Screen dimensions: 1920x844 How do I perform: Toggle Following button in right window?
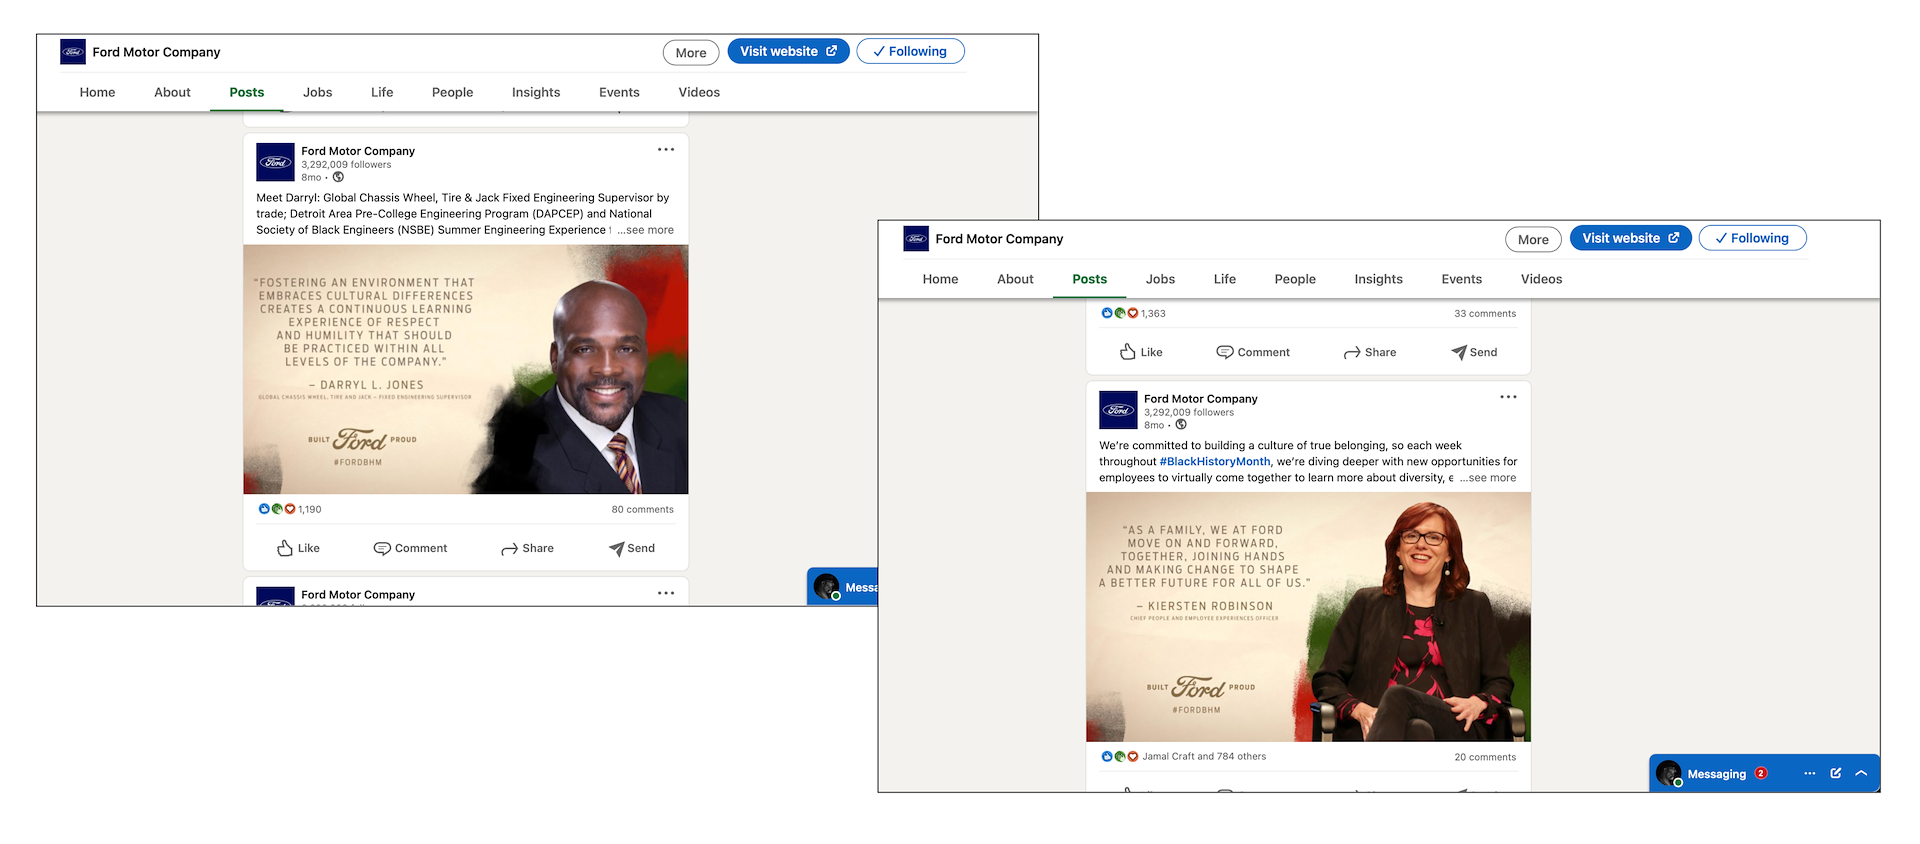coord(1752,238)
